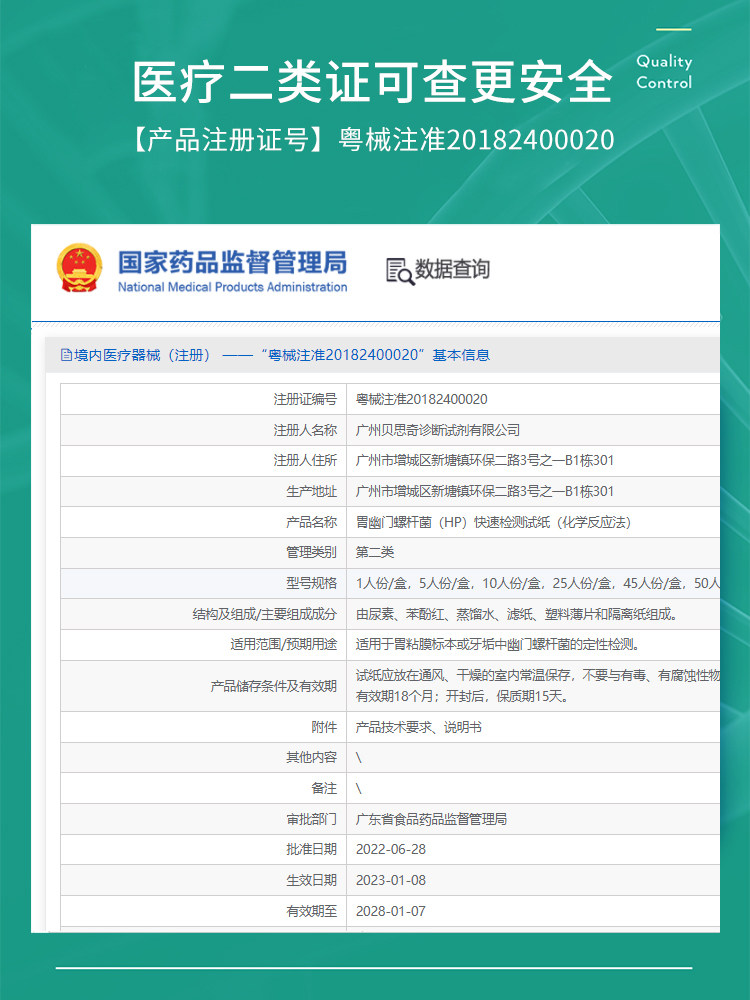Select the 【产品注册证号】粤械注准20182400020 banner text
The height and width of the screenshot is (1000, 750).
point(372,140)
